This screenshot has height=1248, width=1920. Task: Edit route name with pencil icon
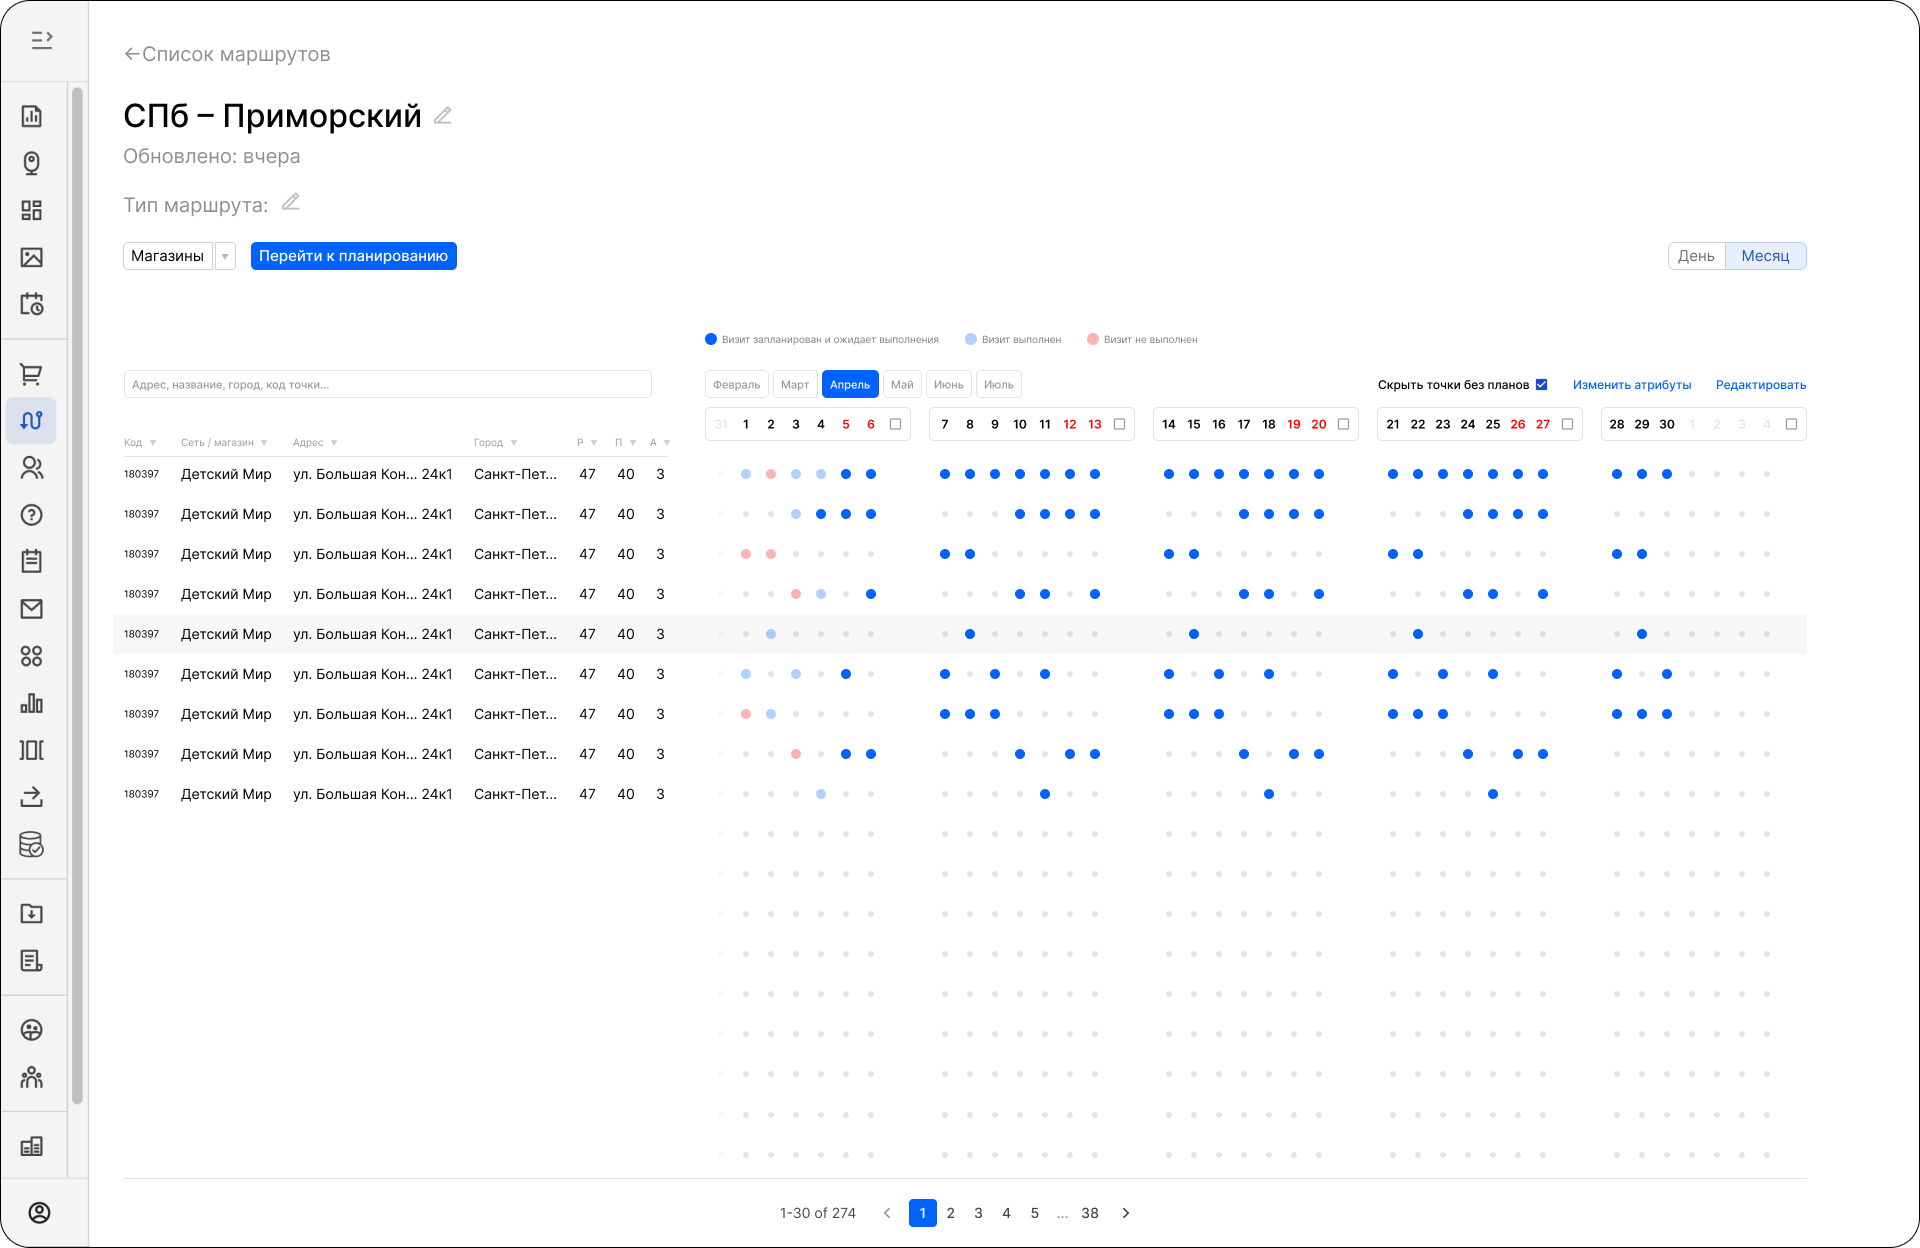tap(443, 116)
